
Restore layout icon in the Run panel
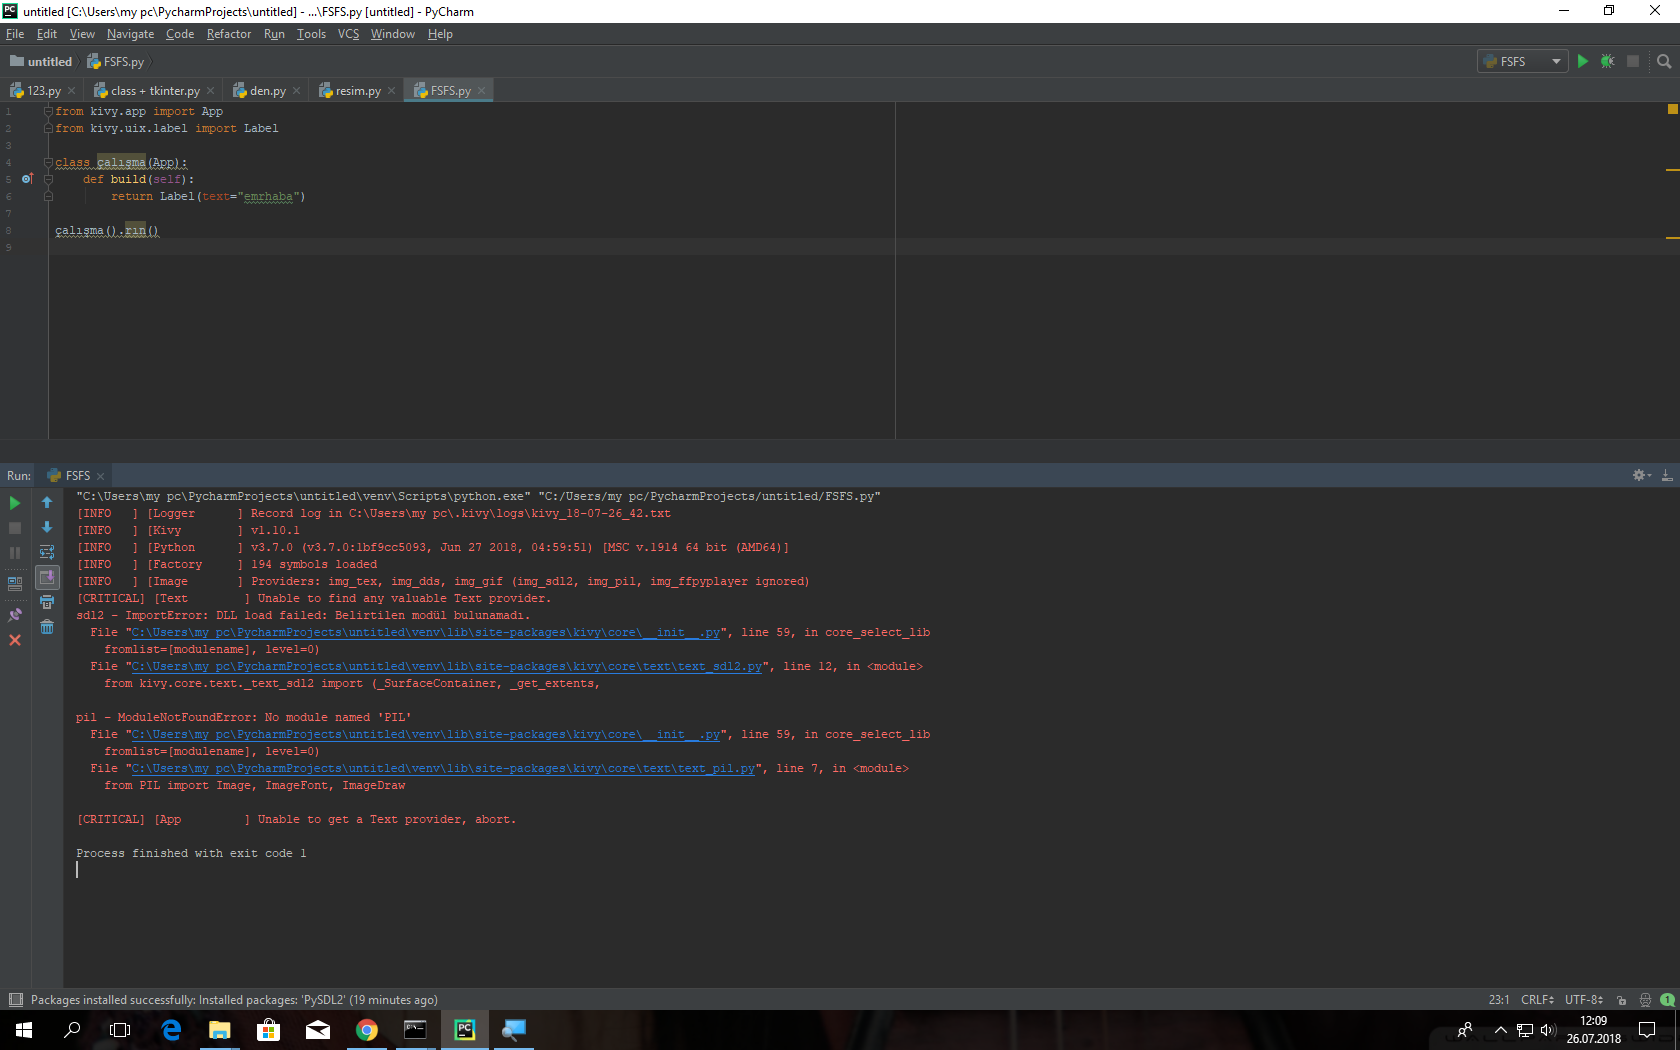click(15, 583)
